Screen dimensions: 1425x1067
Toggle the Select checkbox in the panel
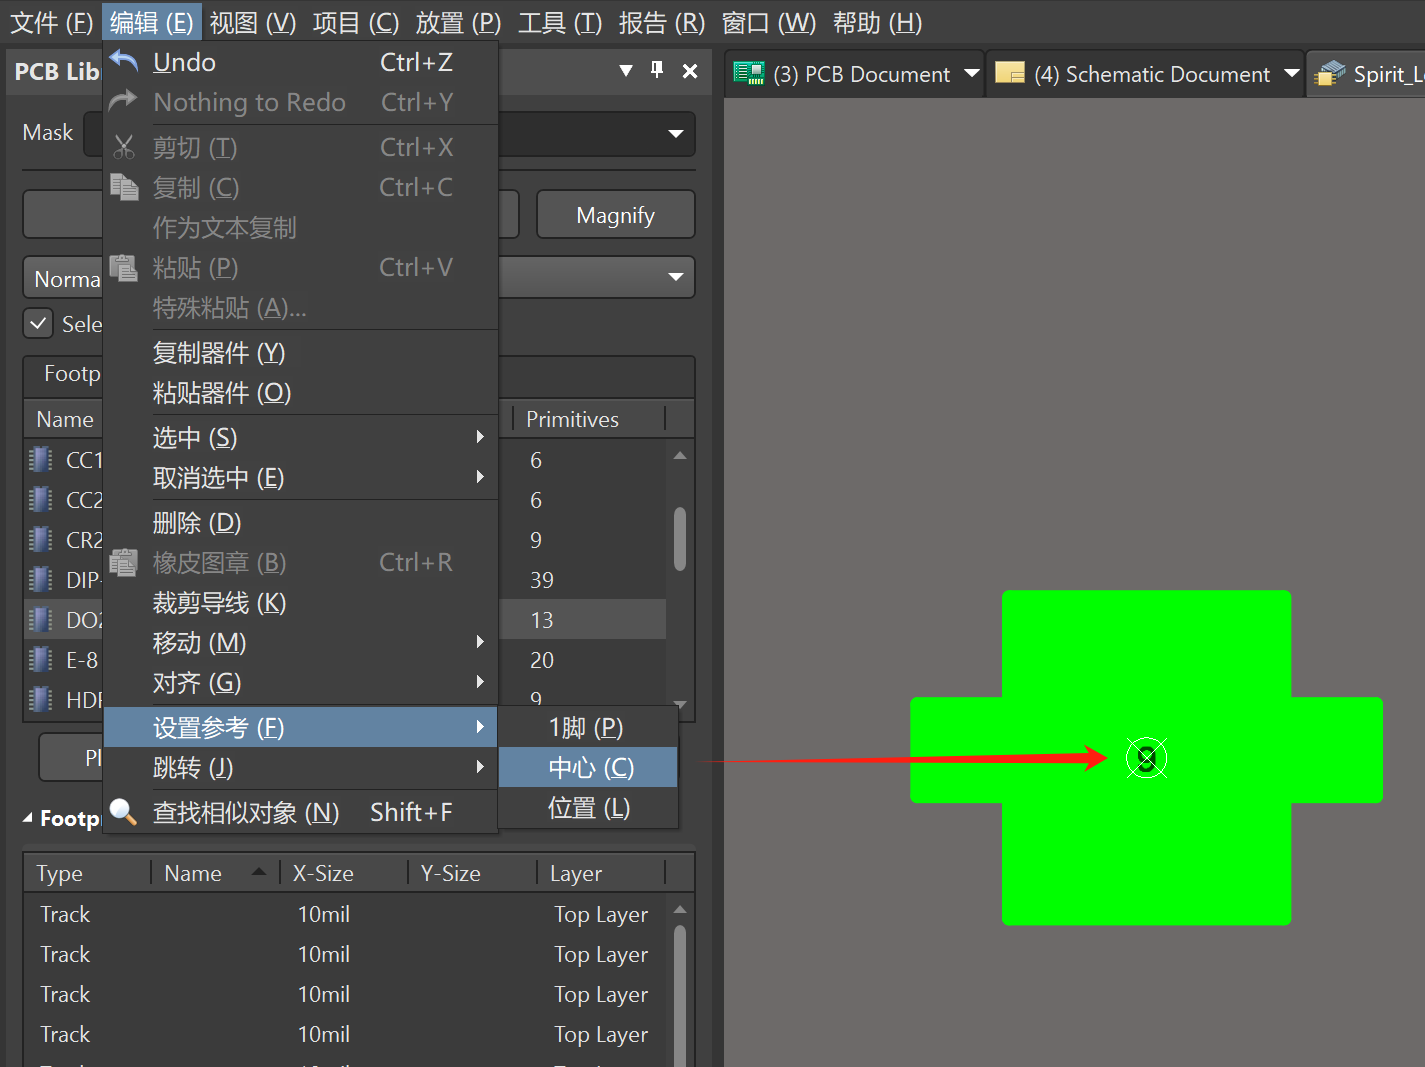coord(38,324)
